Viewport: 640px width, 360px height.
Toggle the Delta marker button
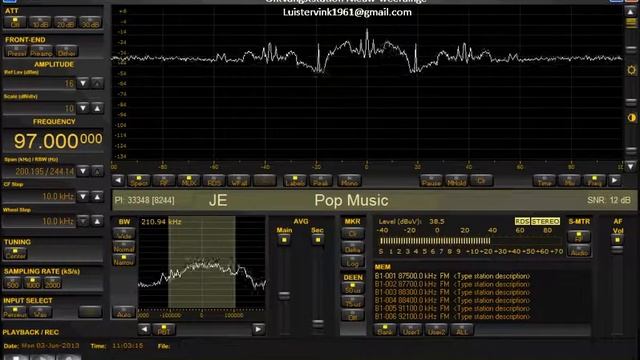point(353,248)
